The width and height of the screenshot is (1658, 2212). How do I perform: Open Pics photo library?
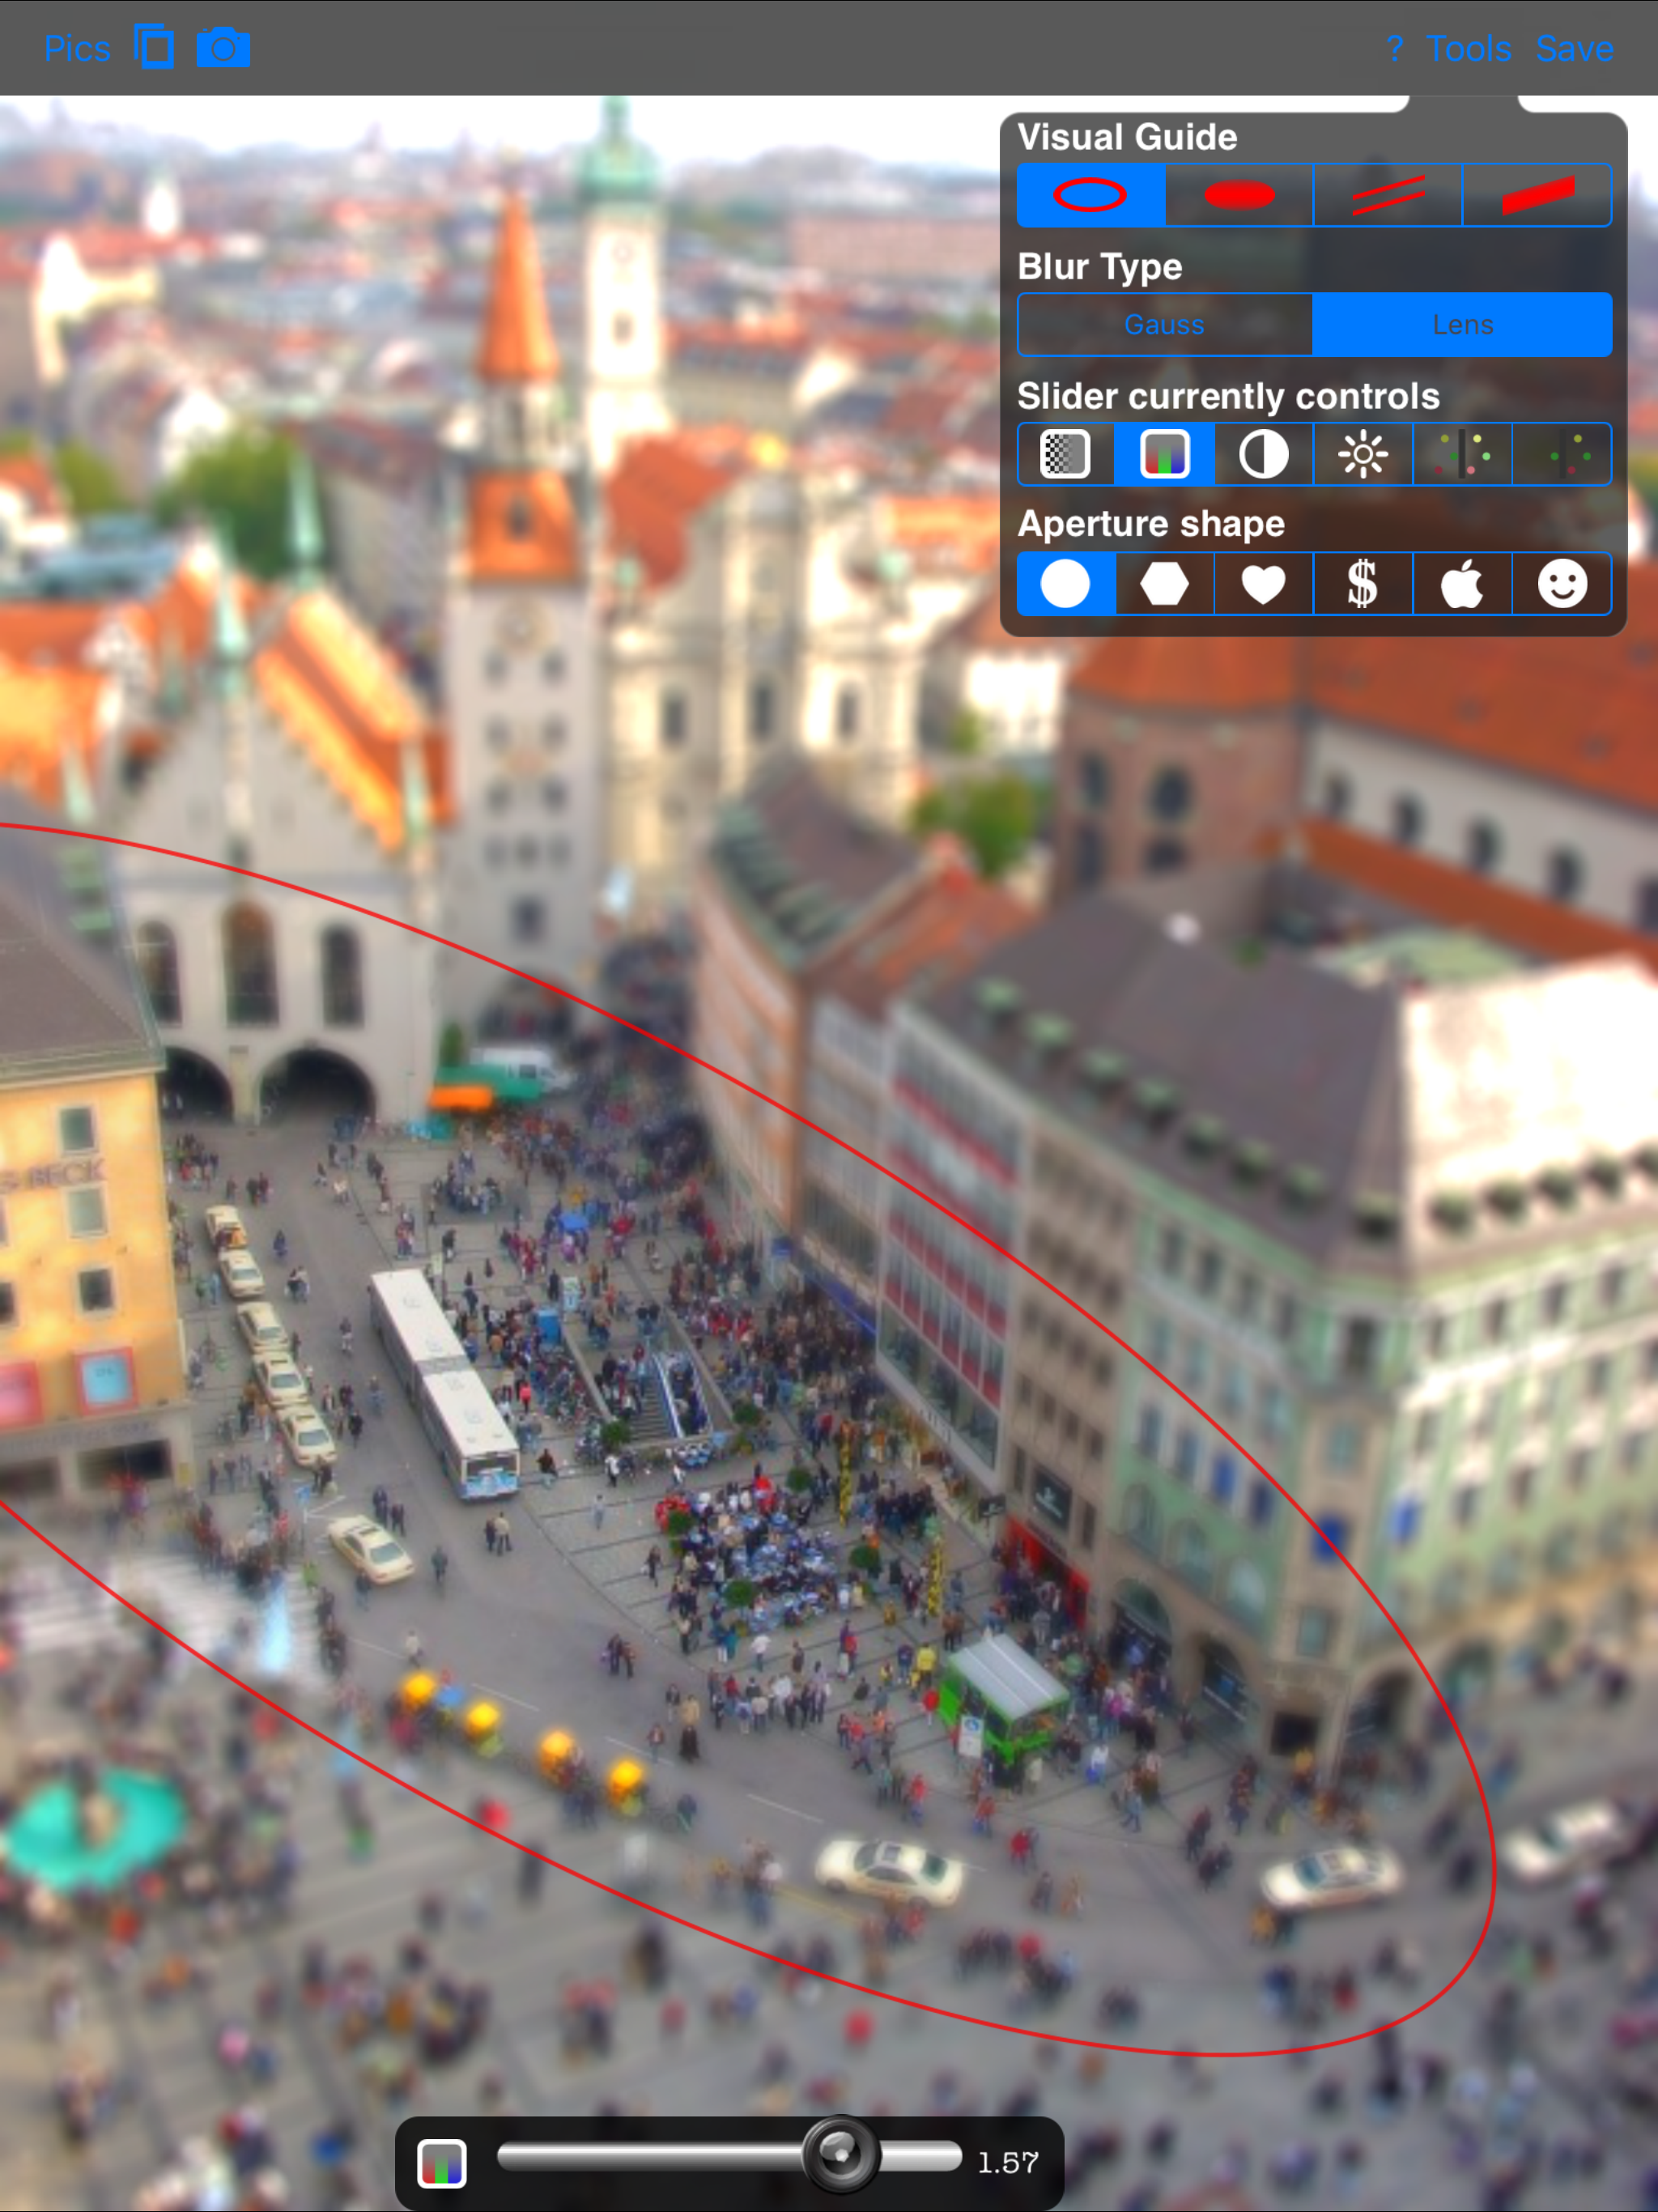click(77, 48)
